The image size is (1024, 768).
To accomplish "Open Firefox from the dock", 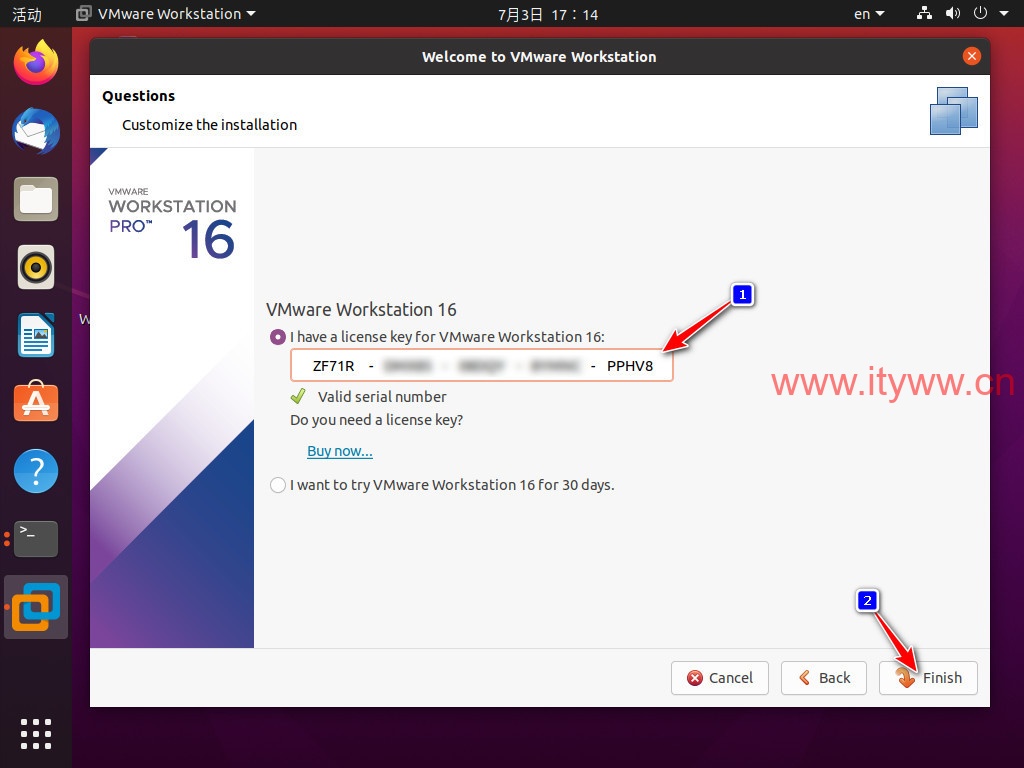I will (x=36, y=63).
